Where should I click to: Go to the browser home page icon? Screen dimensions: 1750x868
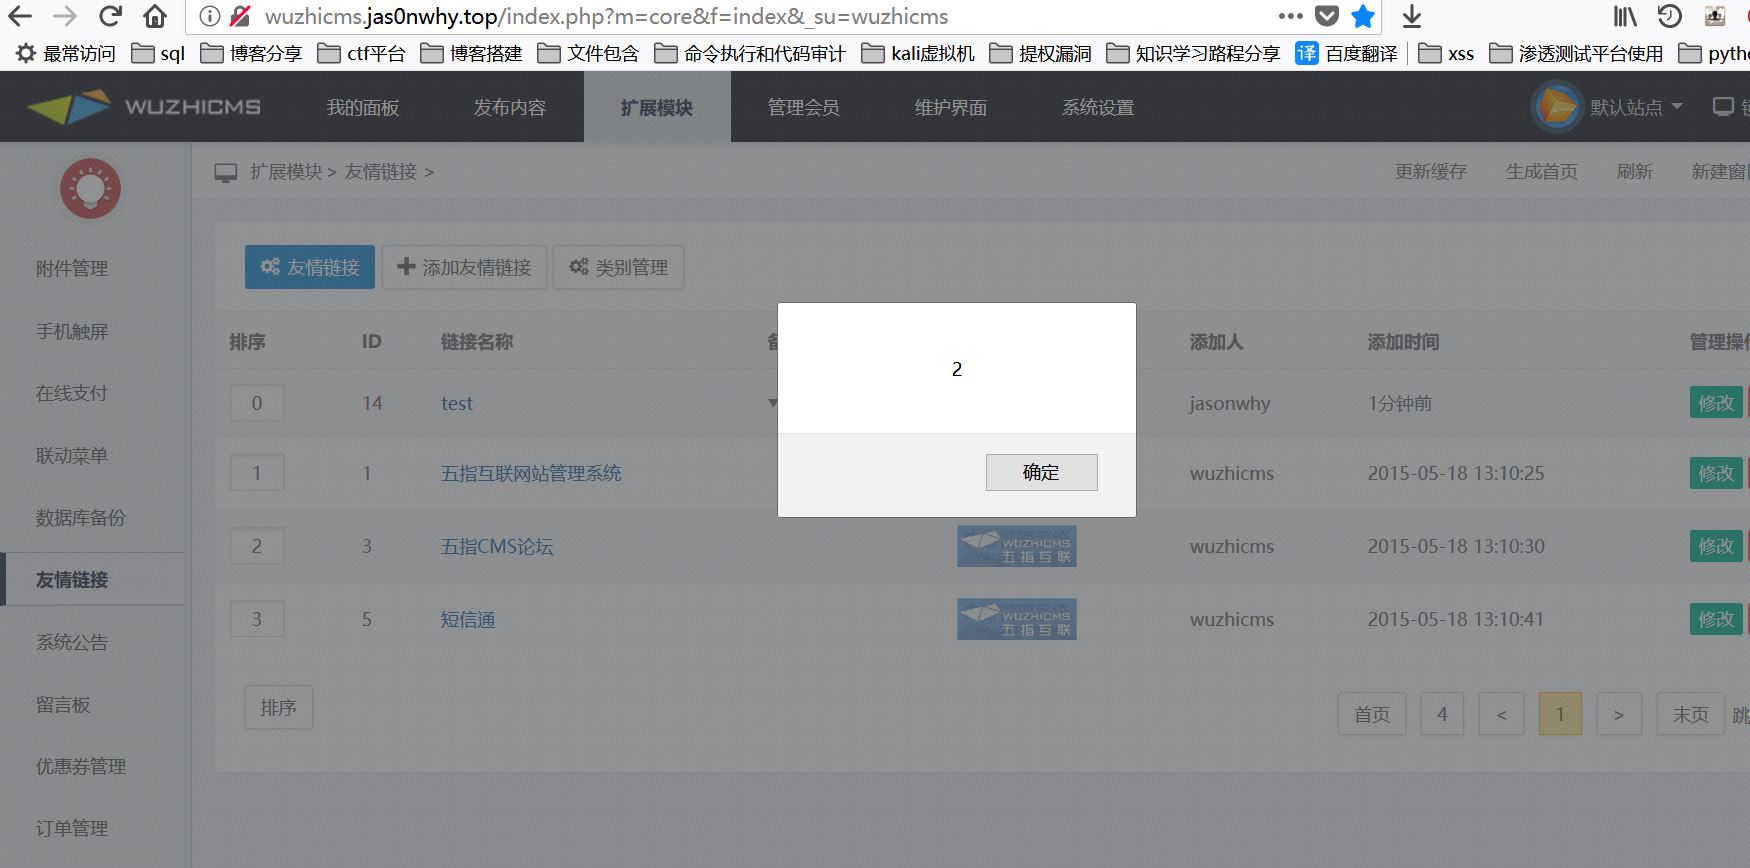[x=155, y=16]
